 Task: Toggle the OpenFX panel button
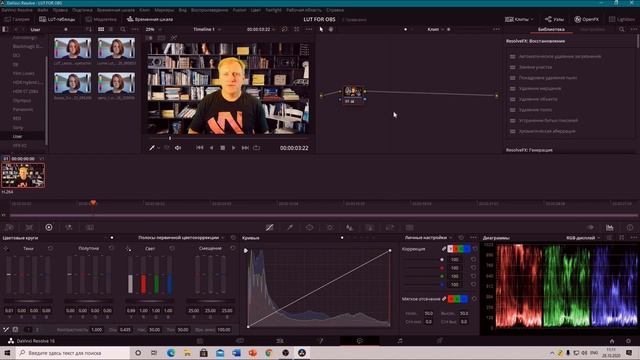(x=587, y=19)
